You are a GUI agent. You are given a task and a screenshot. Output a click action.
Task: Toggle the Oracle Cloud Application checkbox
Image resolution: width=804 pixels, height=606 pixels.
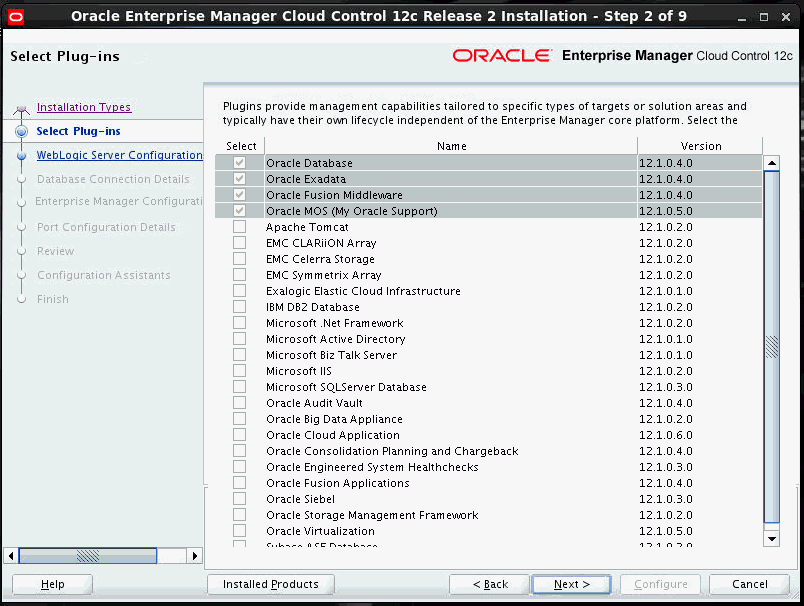239,435
